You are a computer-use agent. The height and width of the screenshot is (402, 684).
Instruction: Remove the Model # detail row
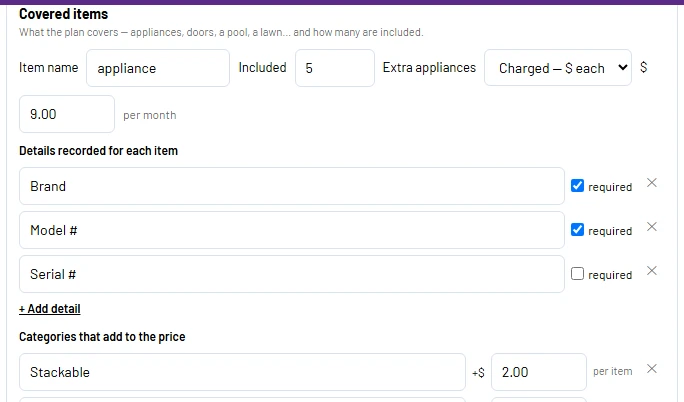pos(652,227)
